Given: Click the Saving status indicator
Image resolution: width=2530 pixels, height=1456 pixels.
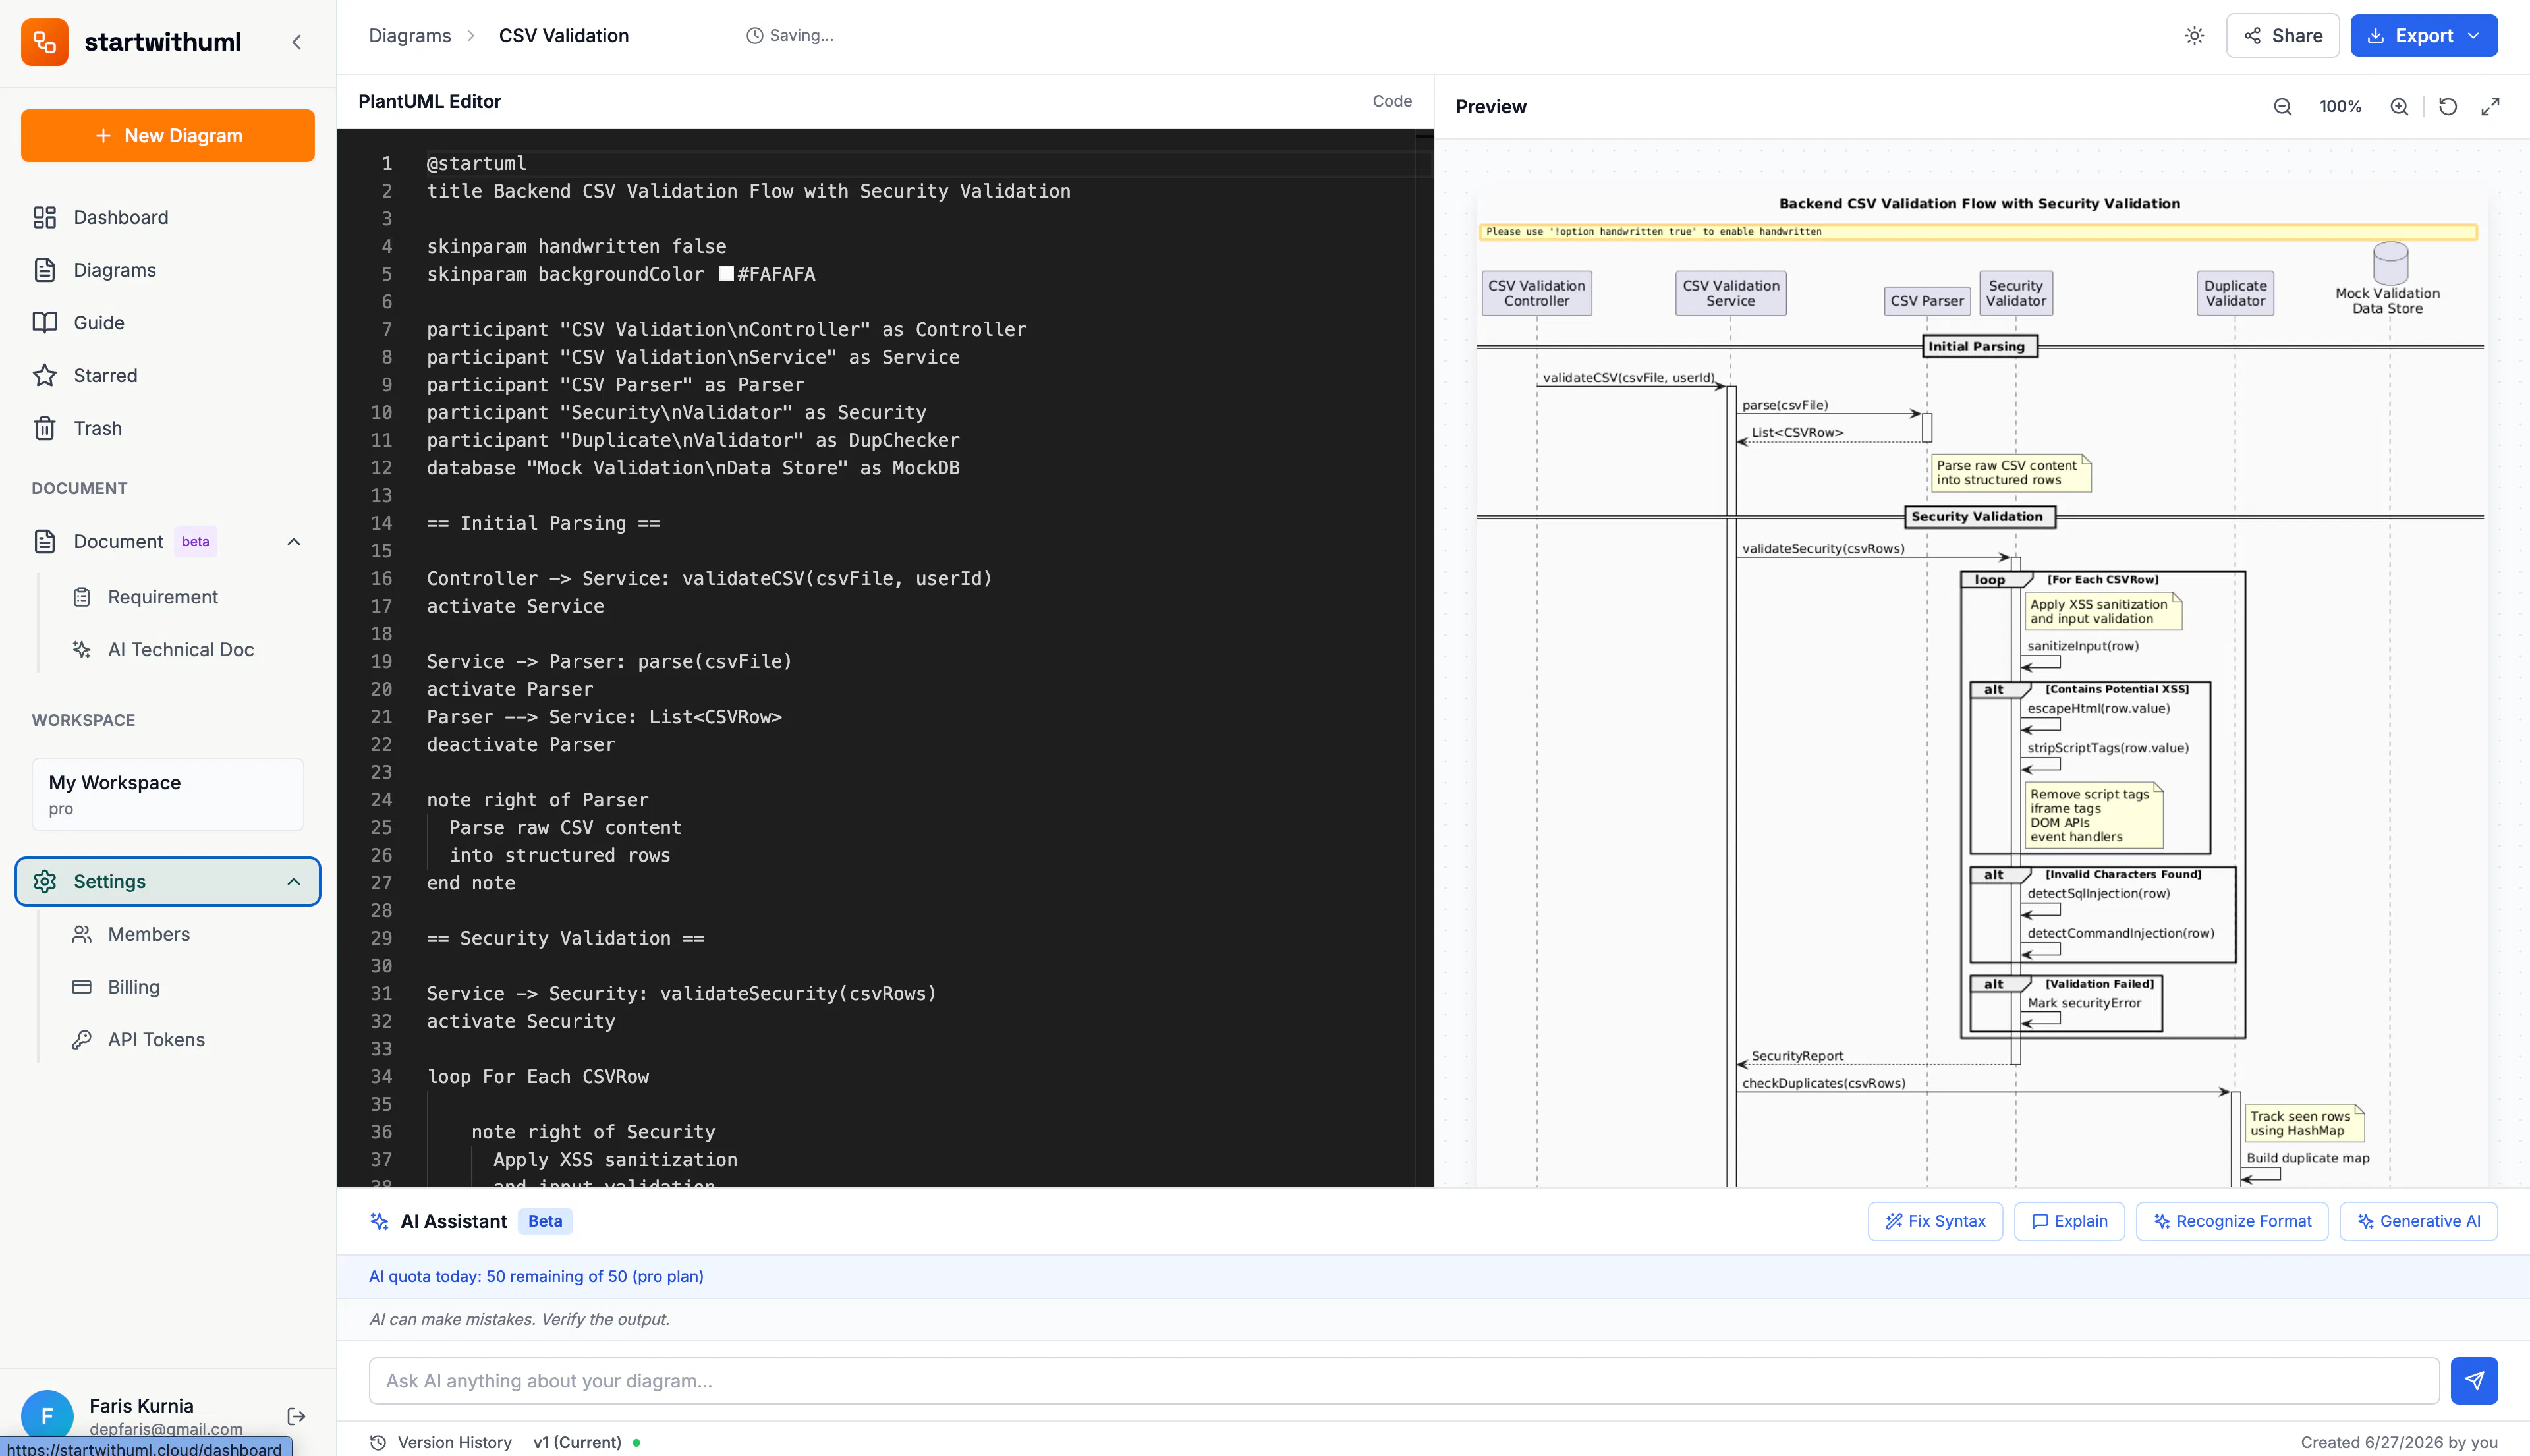Looking at the screenshot, I should point(789,35).
